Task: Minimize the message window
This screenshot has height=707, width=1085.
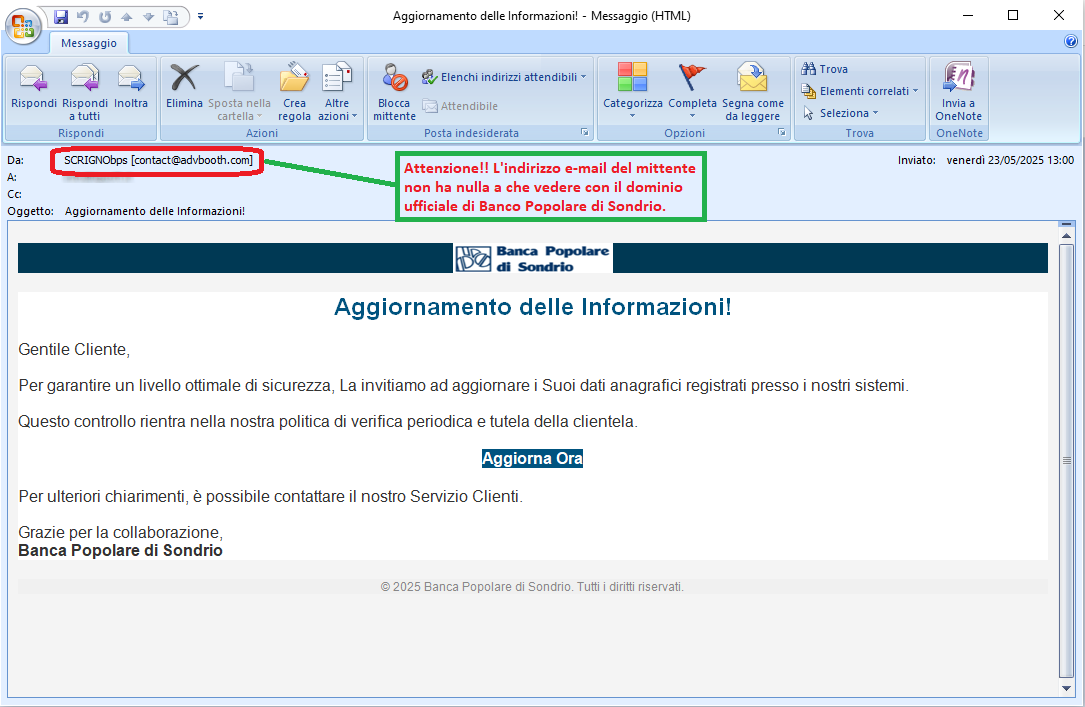Action: pos(968,15)
